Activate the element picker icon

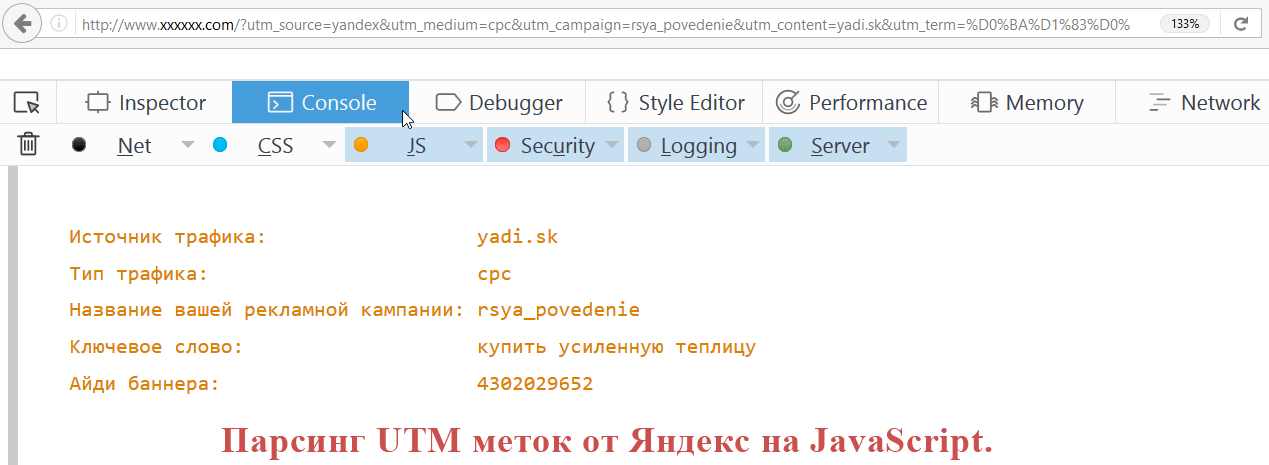(27, 102)
